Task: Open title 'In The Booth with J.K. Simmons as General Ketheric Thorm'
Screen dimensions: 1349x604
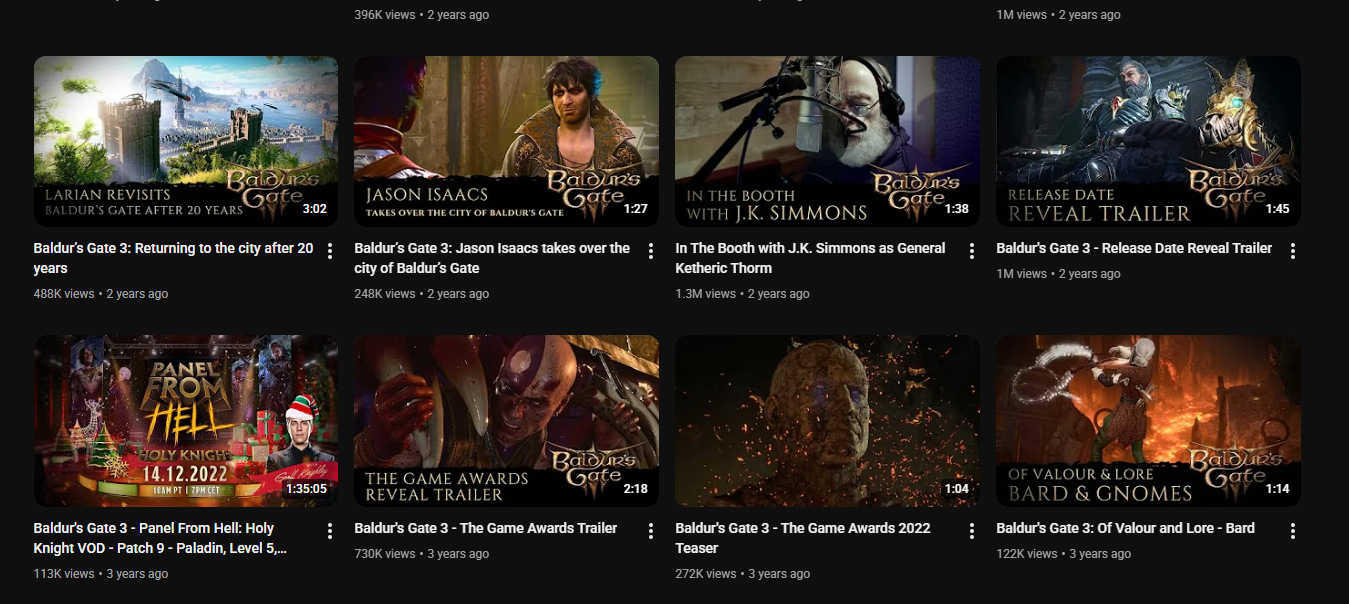Action: click(811, 258)
